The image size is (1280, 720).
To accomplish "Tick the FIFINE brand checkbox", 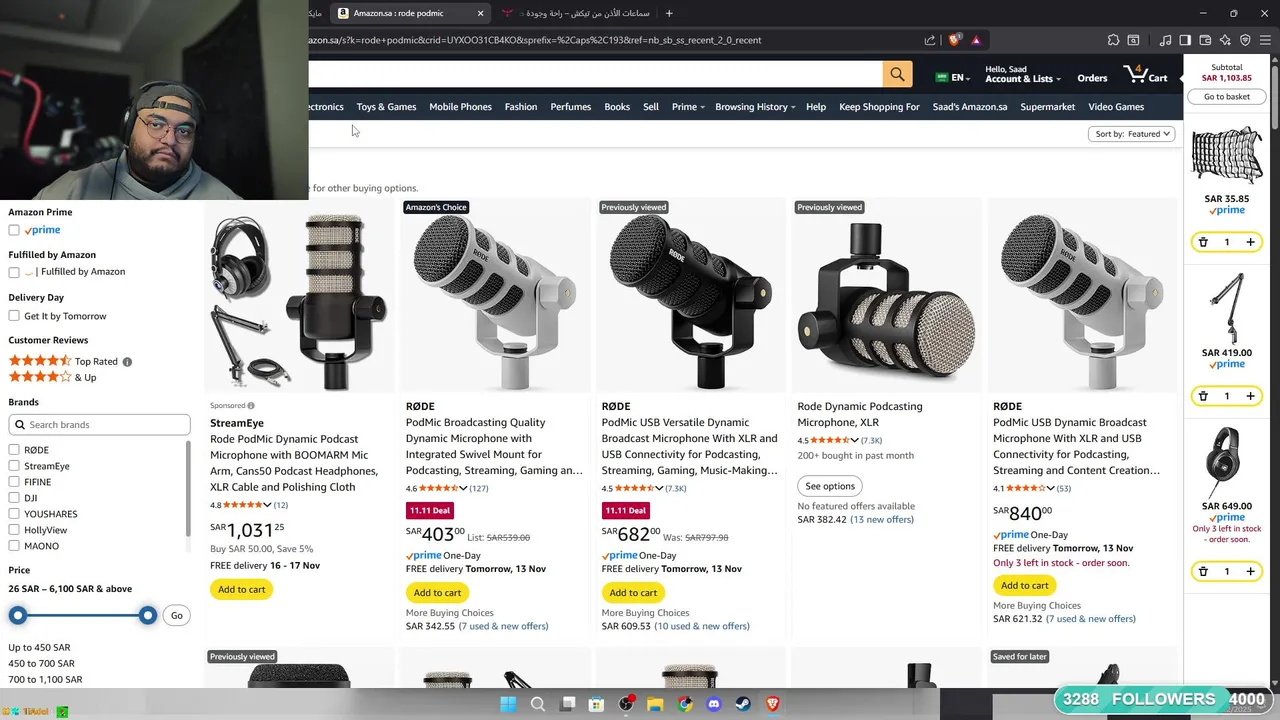I will pyautogui.click(x=14, y=482).
